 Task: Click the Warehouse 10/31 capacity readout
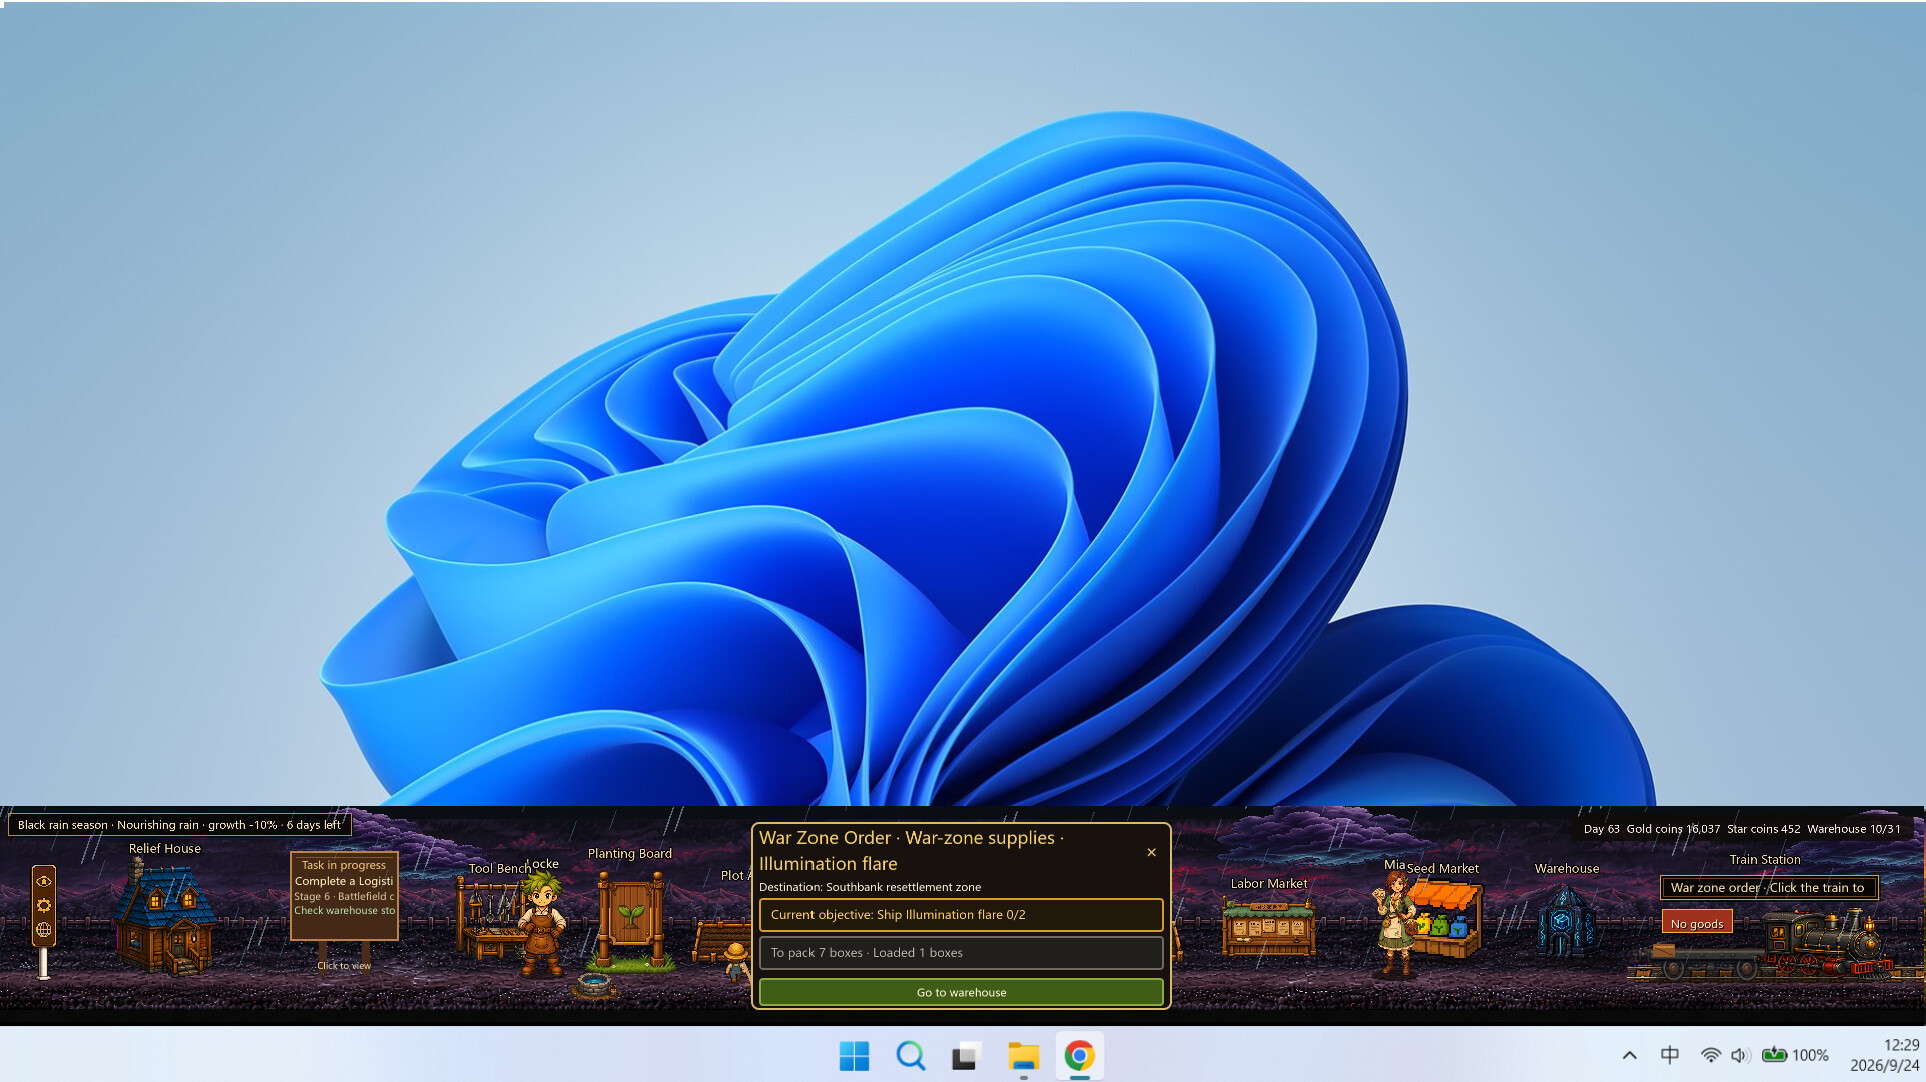point(1853,828)
